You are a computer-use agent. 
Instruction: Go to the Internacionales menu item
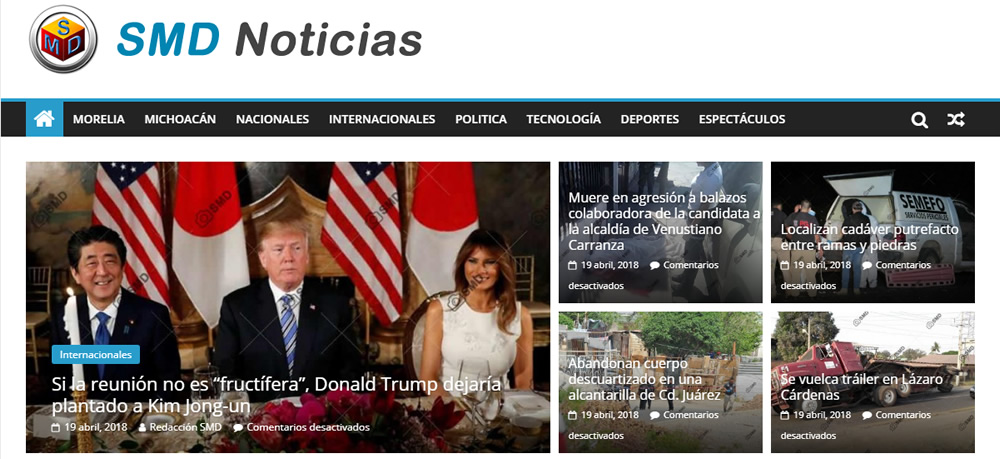click(382, 119)
